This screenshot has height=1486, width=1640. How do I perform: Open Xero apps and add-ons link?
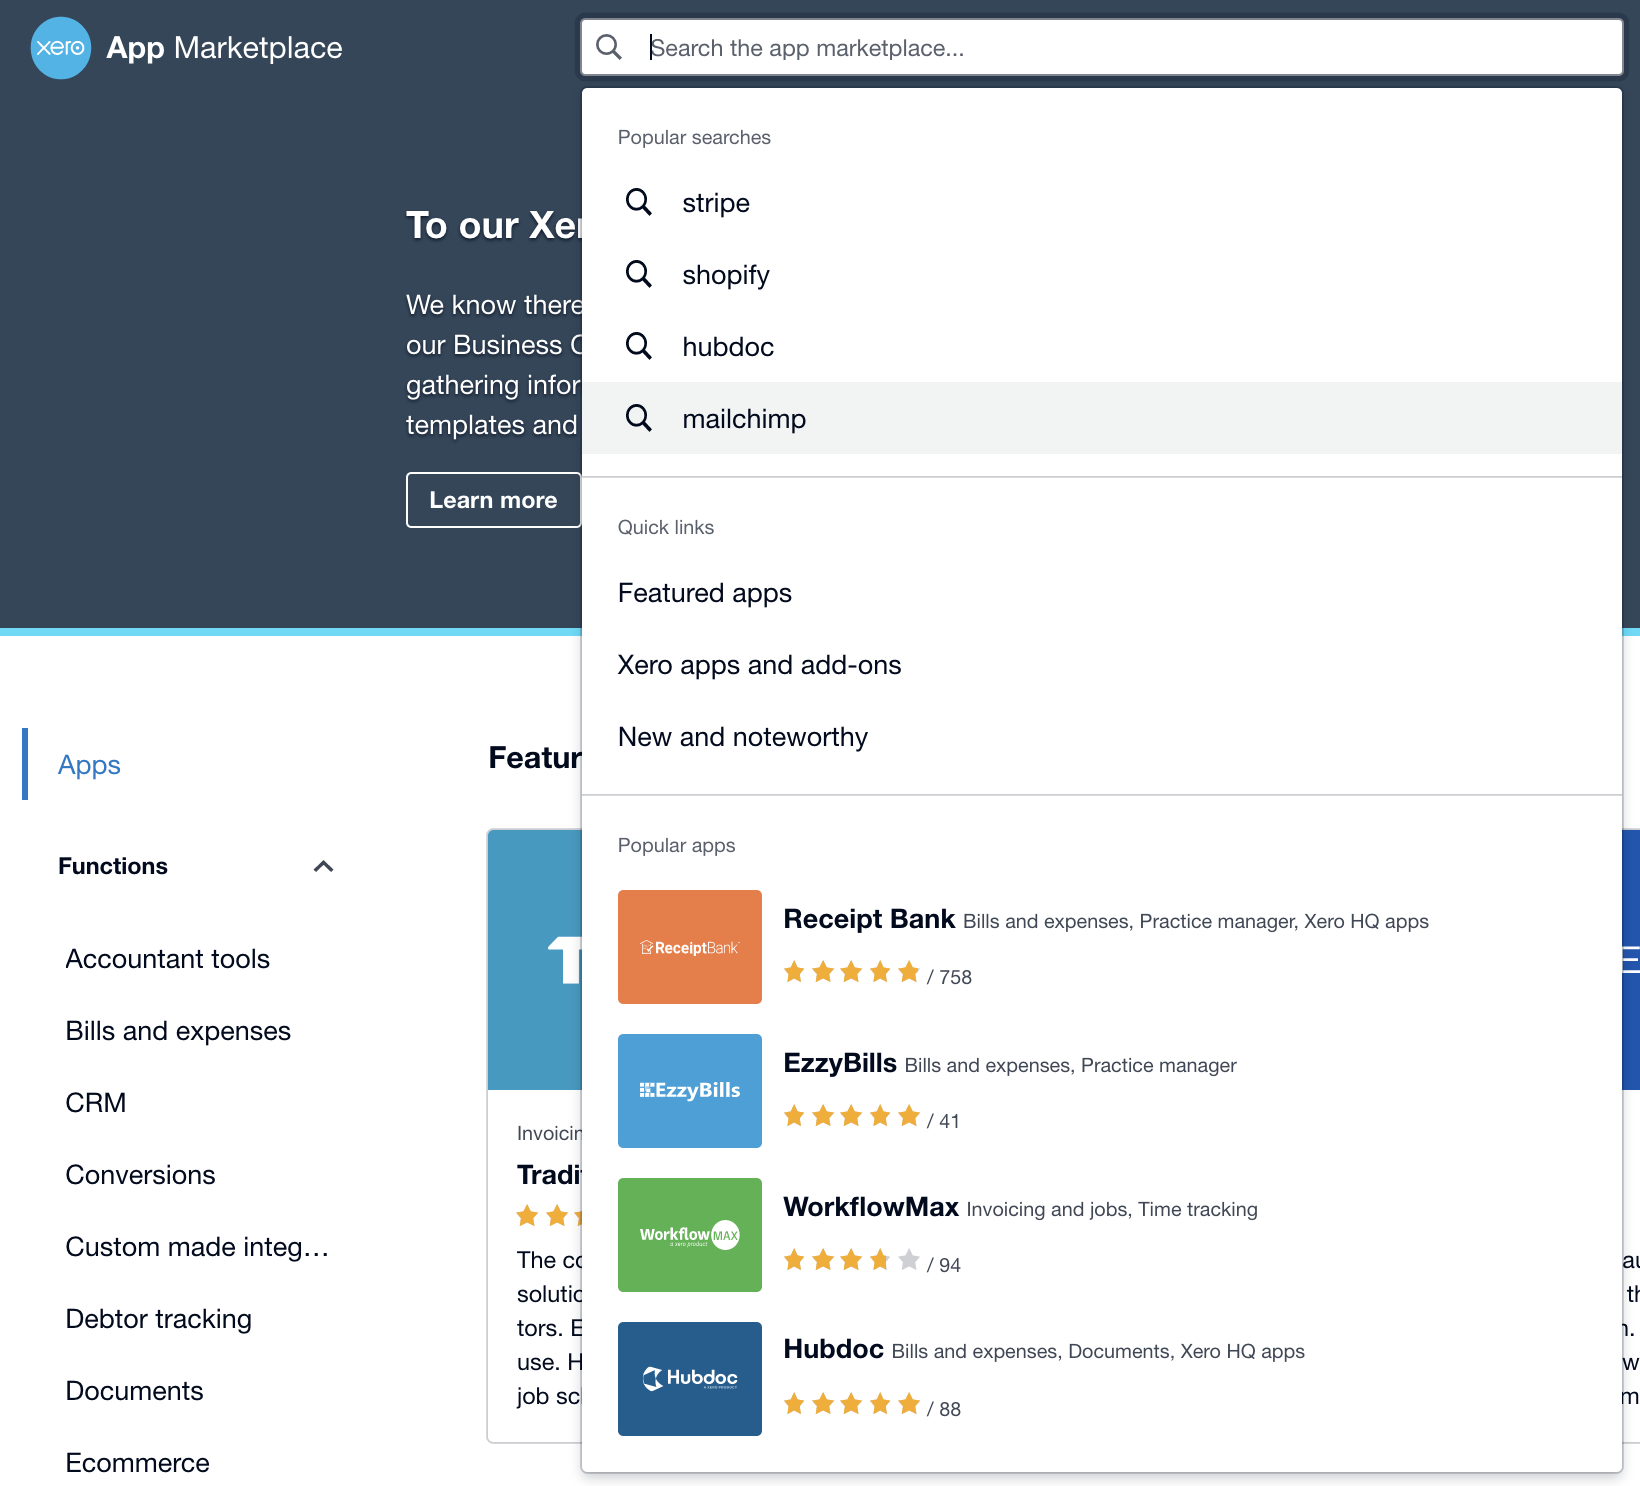click(759, 665)
